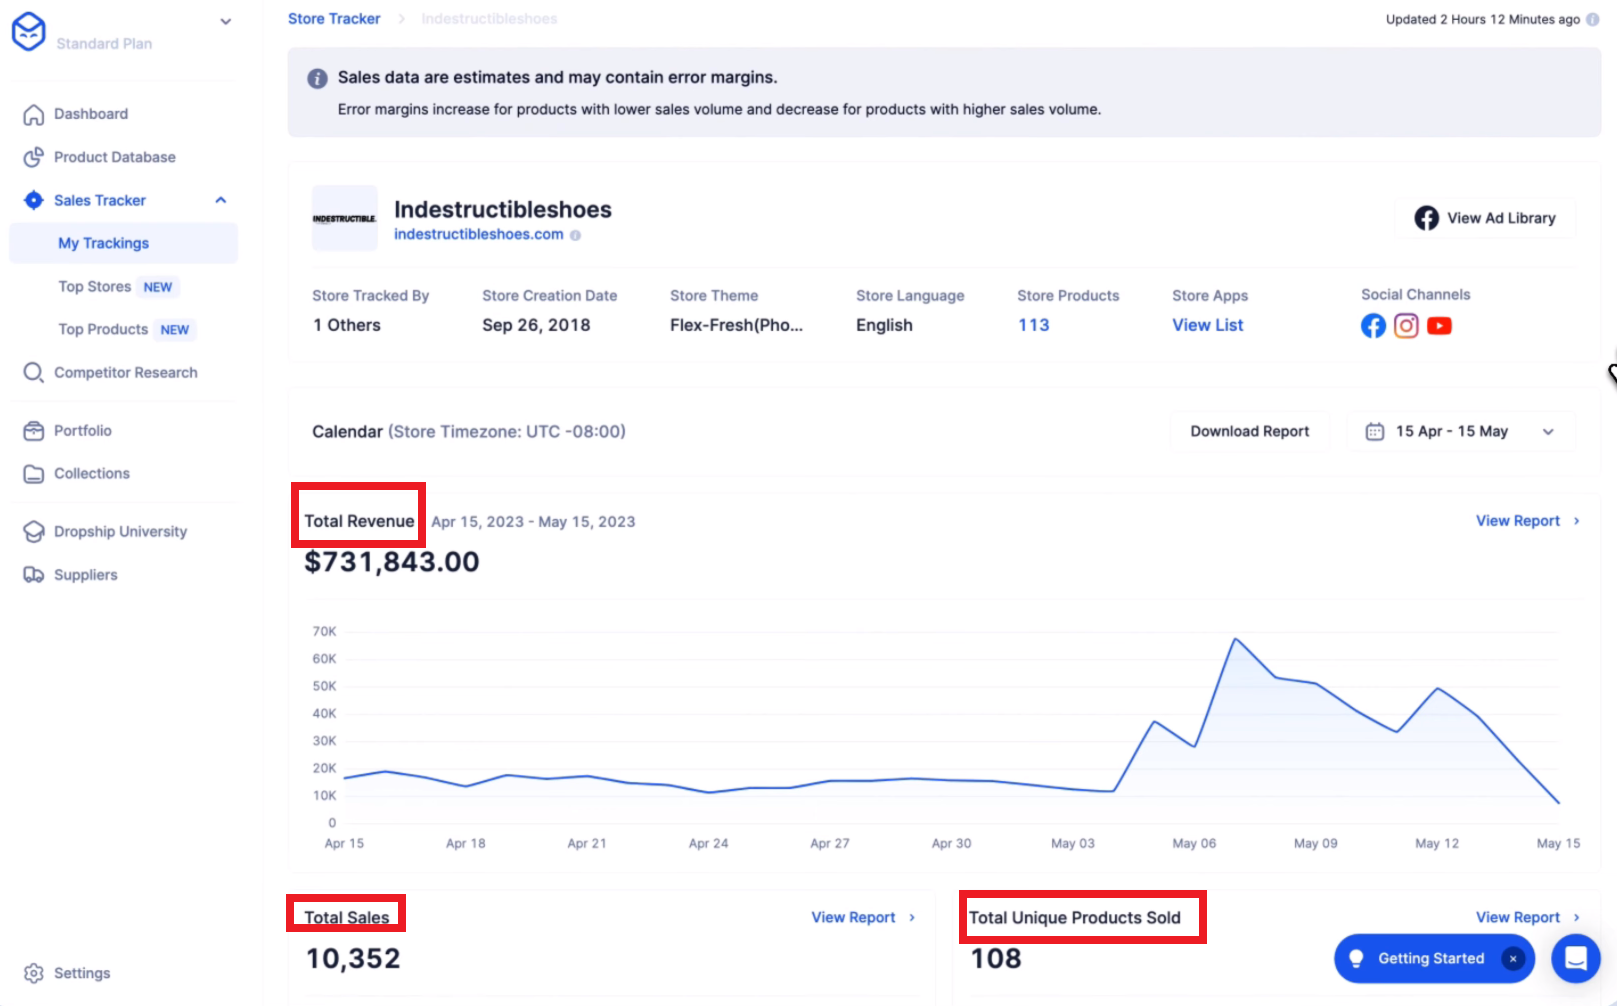Viewport: 1617px width, 1006px height.
Task: Click the Dashboard home icon
Action: click(34, 114)
